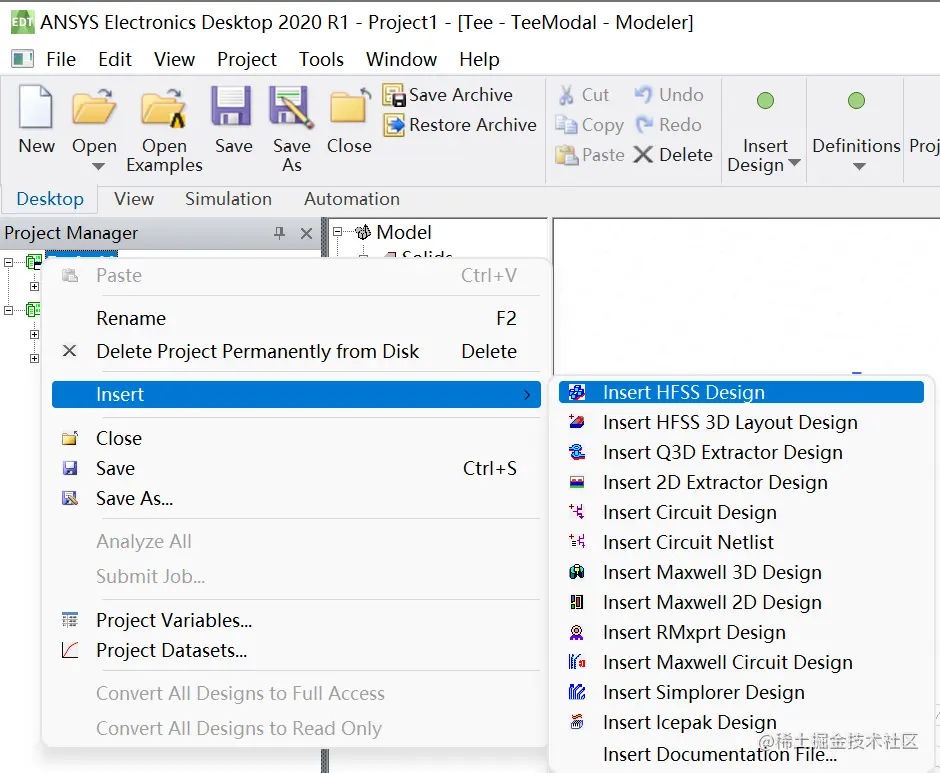Click the Save floppy disk icon
This screenshot has height=773, width=940.
231,105
